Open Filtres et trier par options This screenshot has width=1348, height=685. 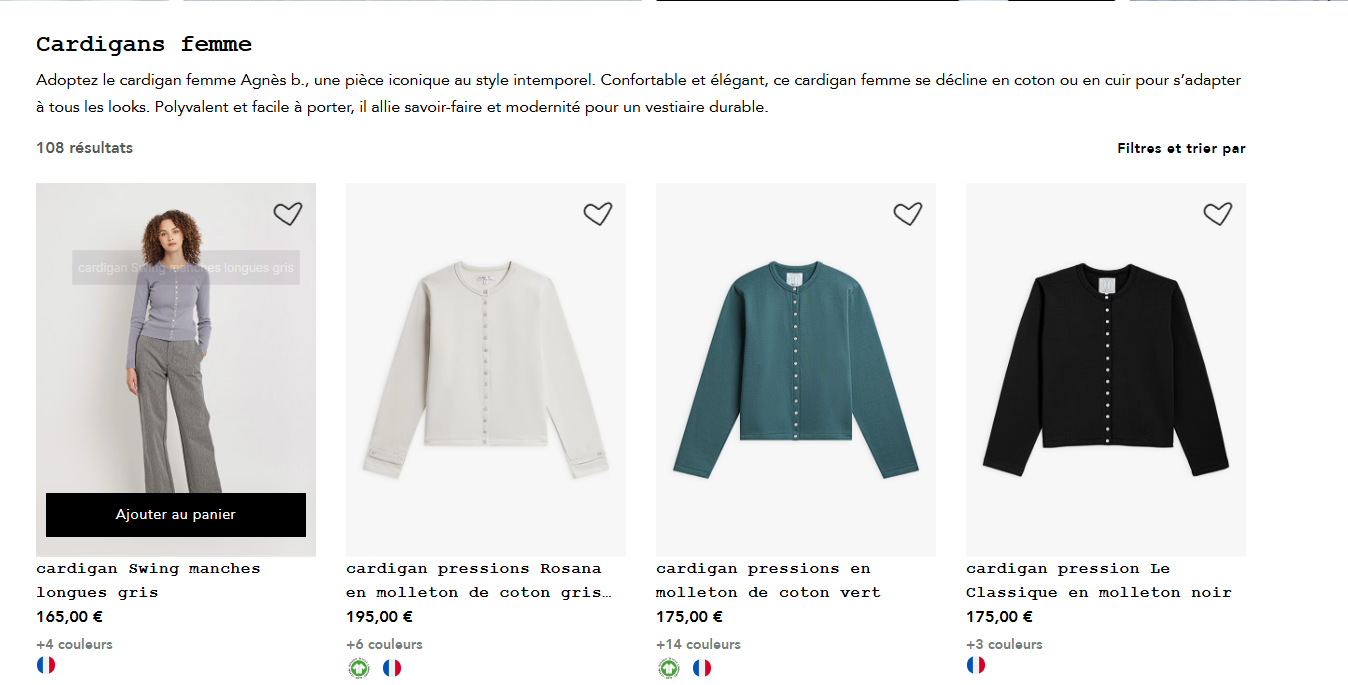coord(1181,148)
